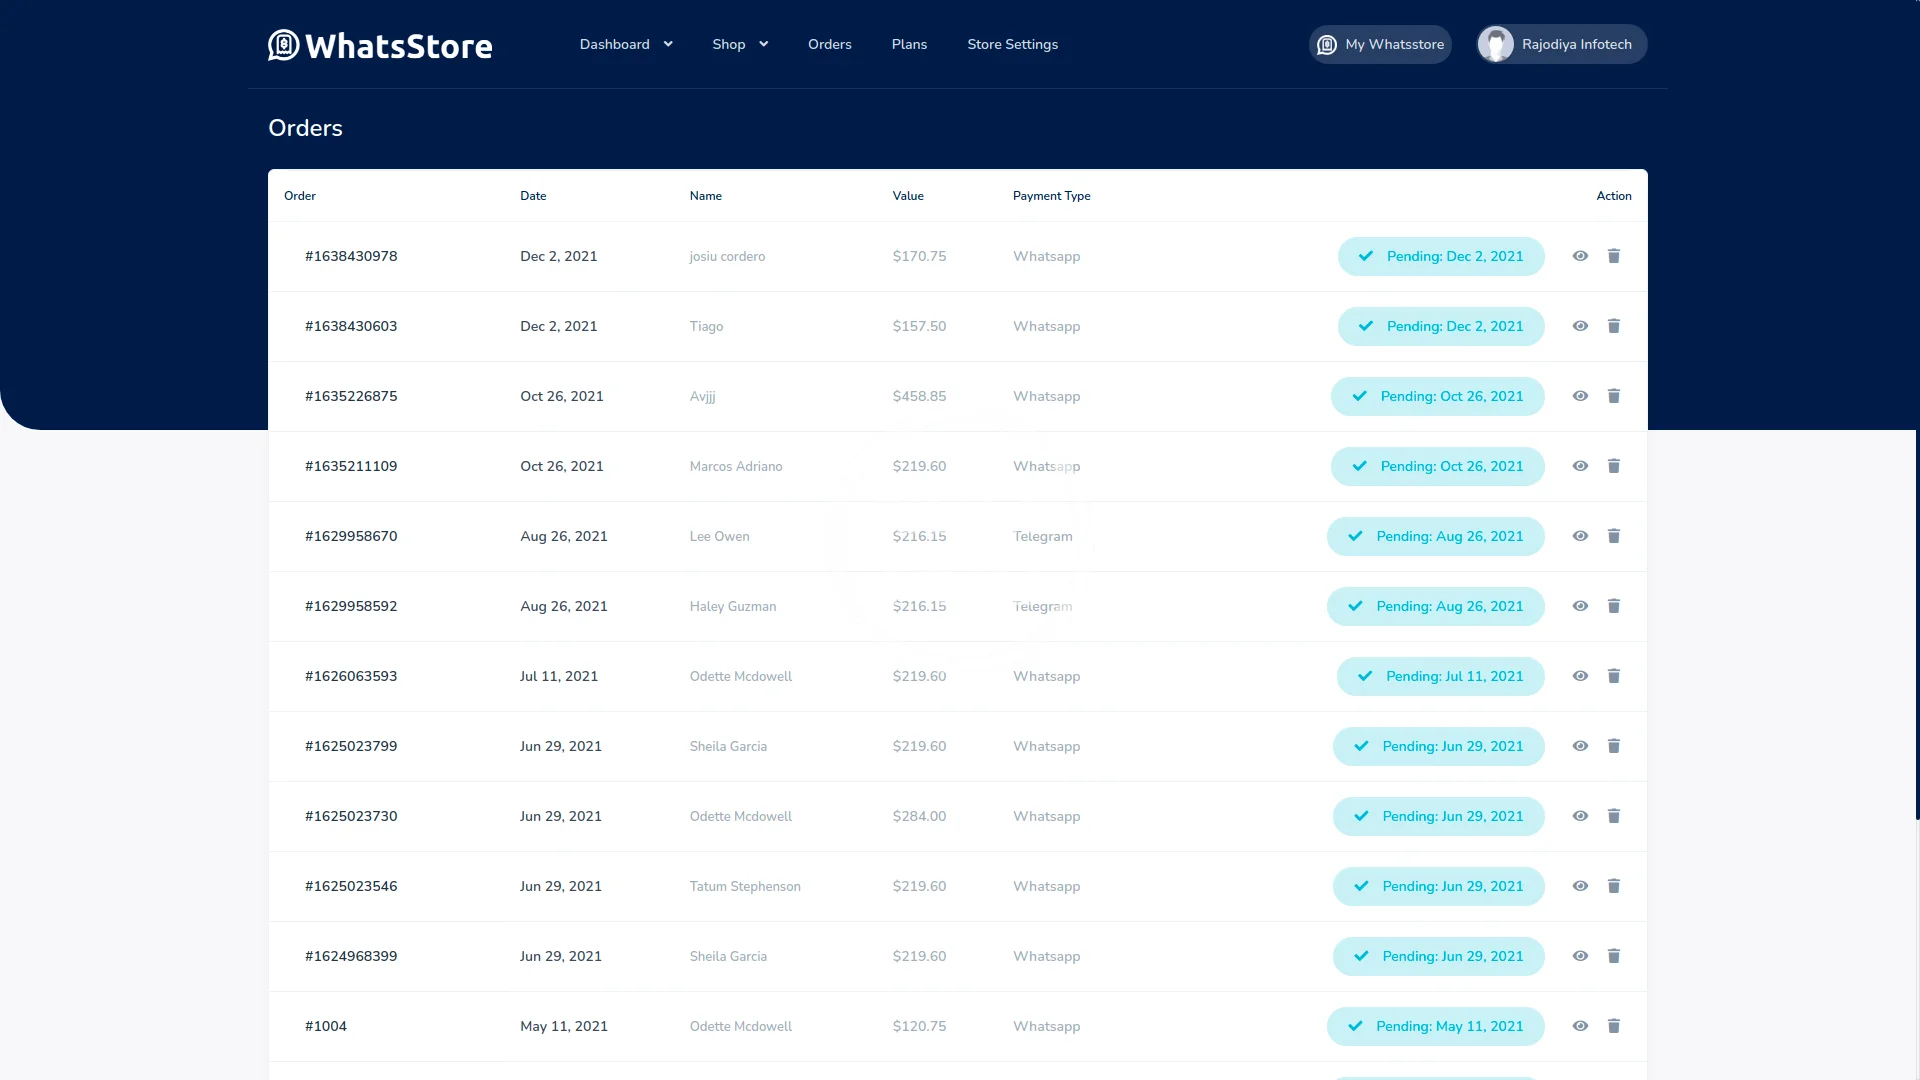Delete order #1638430978 with trash icon
The image size is (1920, 1080).
[1613, 256]
